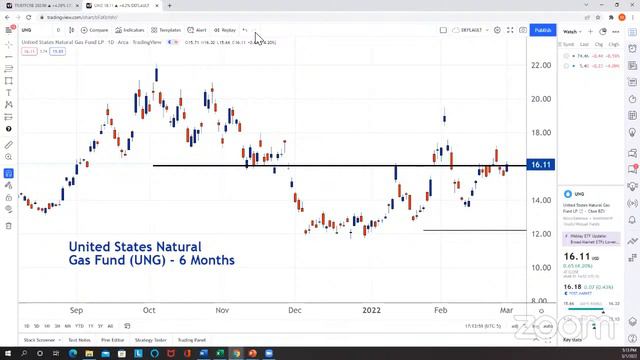This screenshot has height=360, width=640.
Task: Select the trend line drawing tool
Action: 9,57
